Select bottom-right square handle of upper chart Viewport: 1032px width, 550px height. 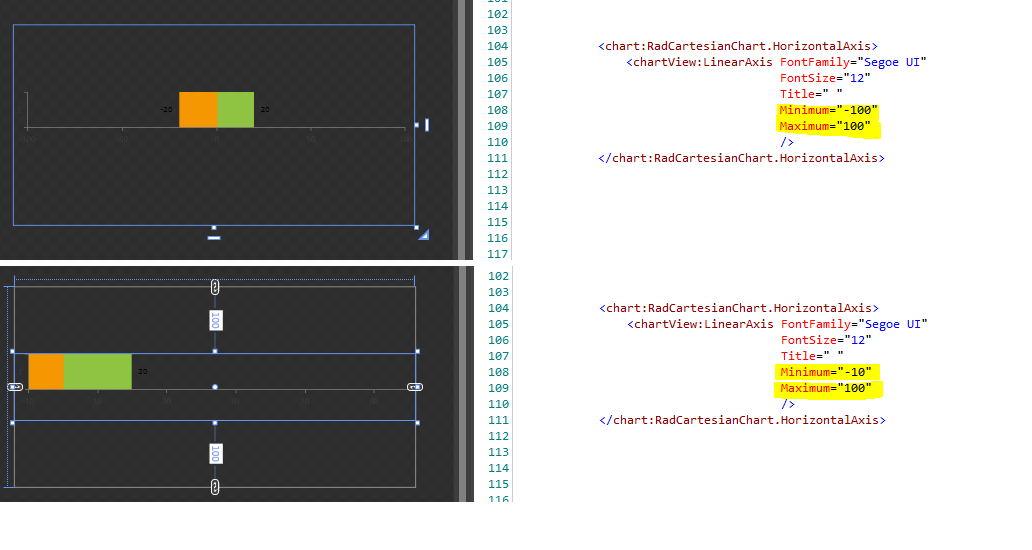pyautogui.click(x=417, y=228)
